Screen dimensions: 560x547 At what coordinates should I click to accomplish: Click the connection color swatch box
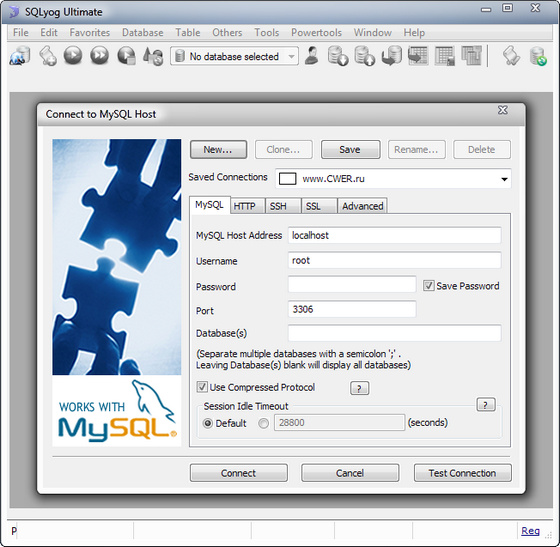coord(288,179)
